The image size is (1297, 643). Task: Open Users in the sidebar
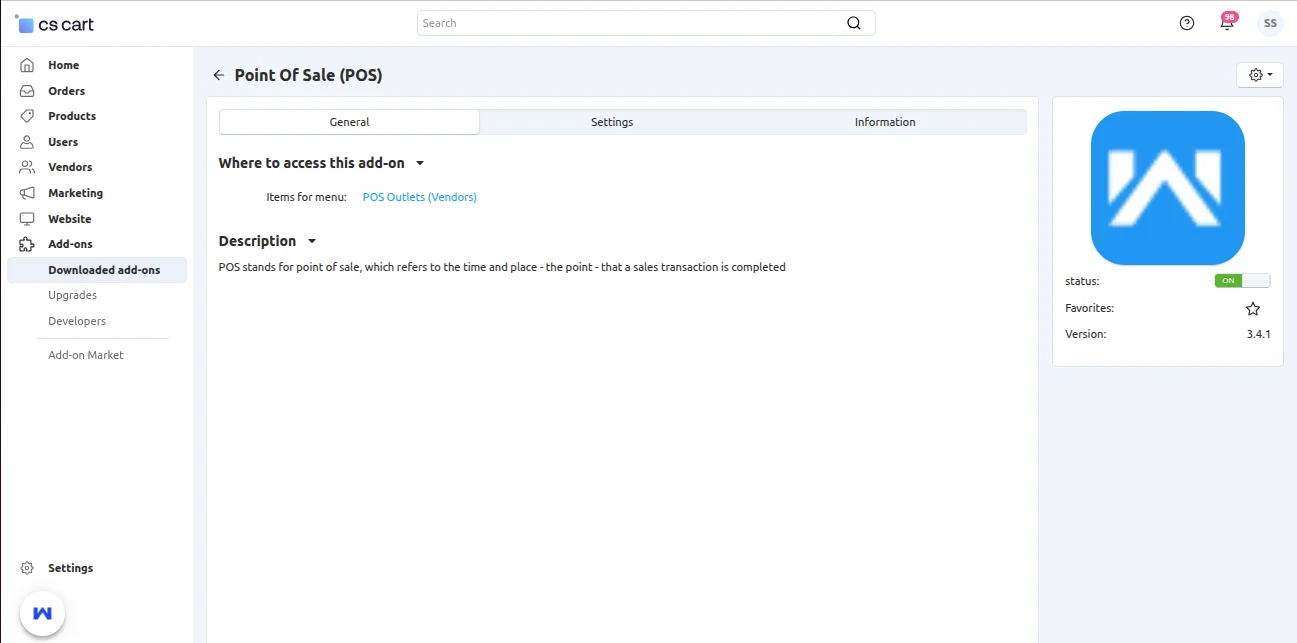63,142
